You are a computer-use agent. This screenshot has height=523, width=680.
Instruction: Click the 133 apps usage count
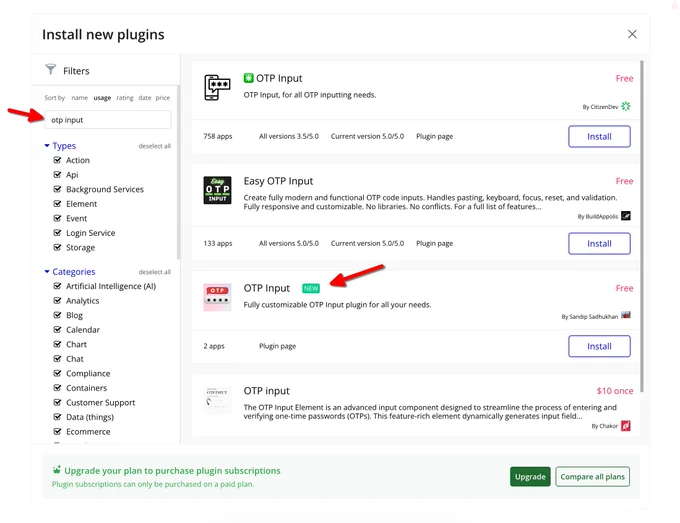[218, 243]
